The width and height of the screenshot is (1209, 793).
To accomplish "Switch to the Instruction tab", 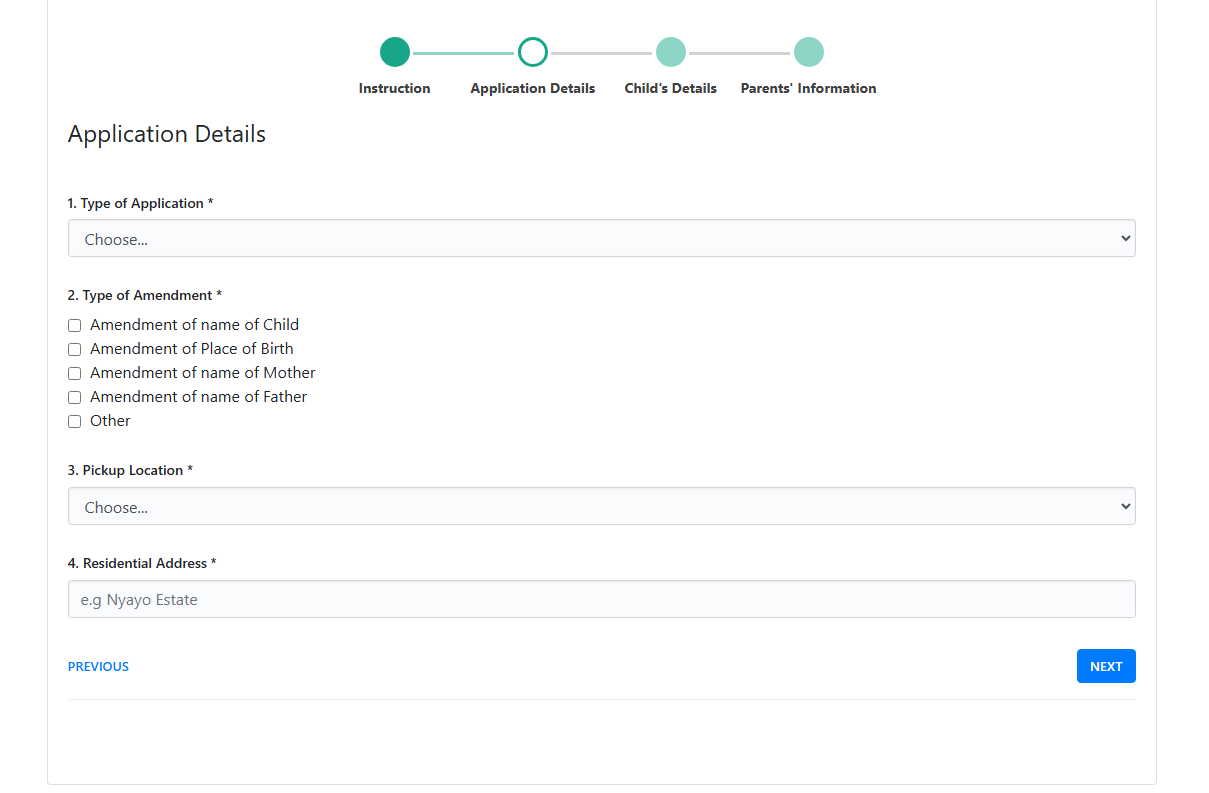I will pyautogui.click(x=394, y=88).
